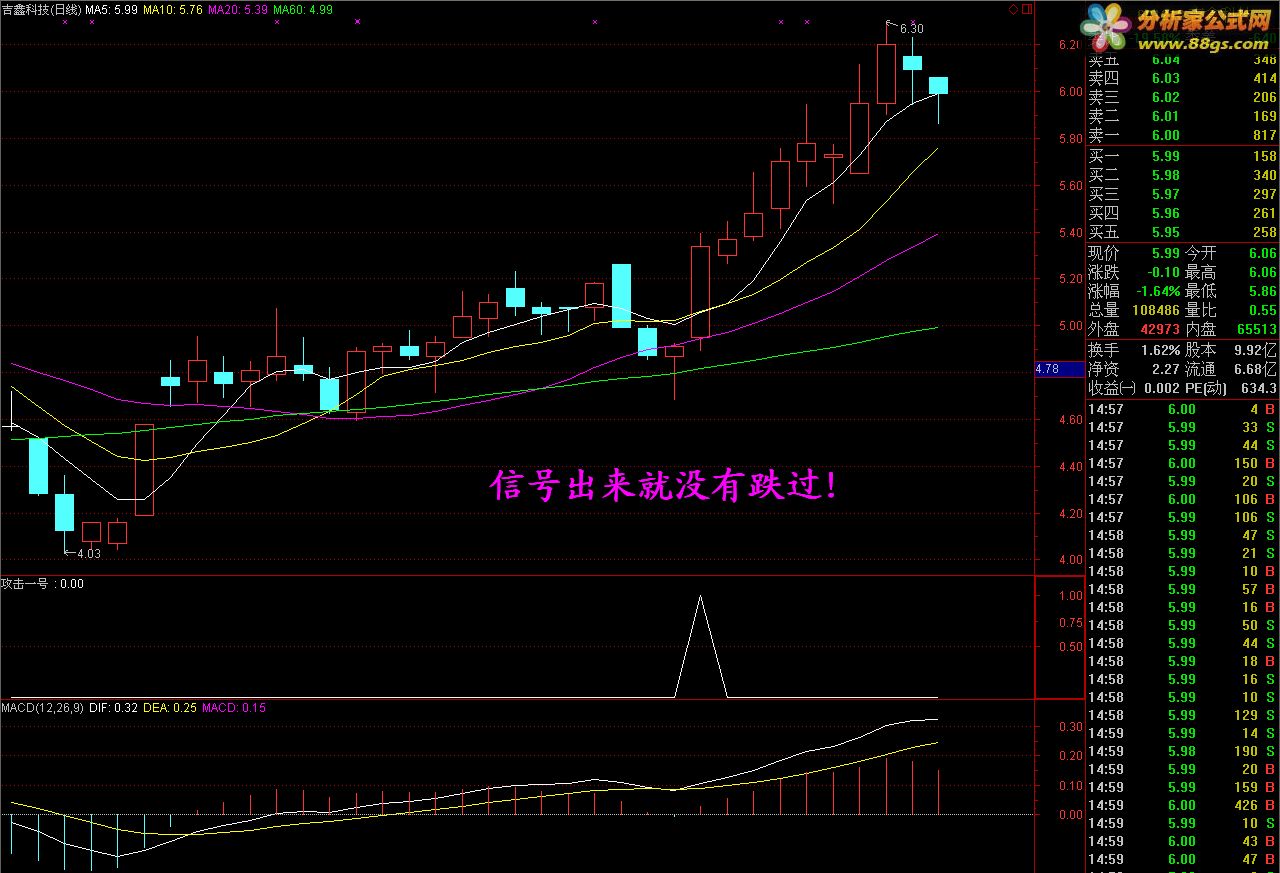
Task: Click the PE(动) 634.3 value
Action: pyautogui.click(x=1257, y=388)
